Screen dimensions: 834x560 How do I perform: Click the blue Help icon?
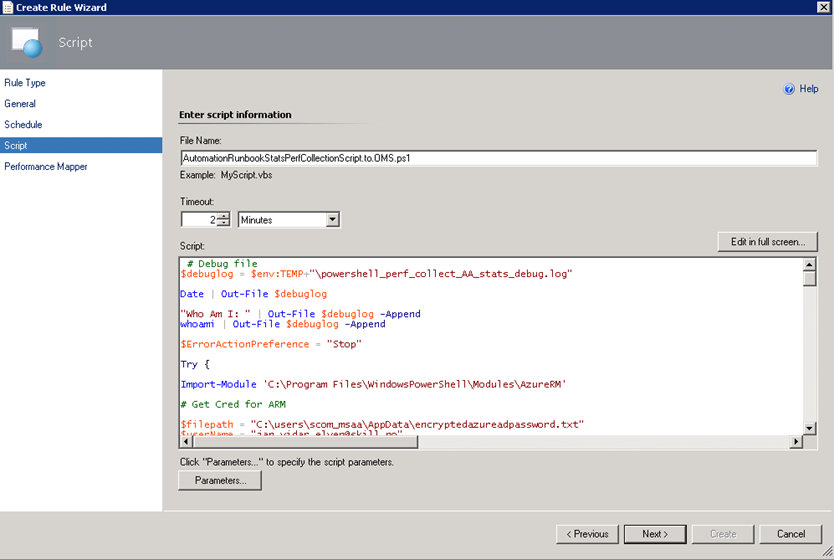point(789,89)
